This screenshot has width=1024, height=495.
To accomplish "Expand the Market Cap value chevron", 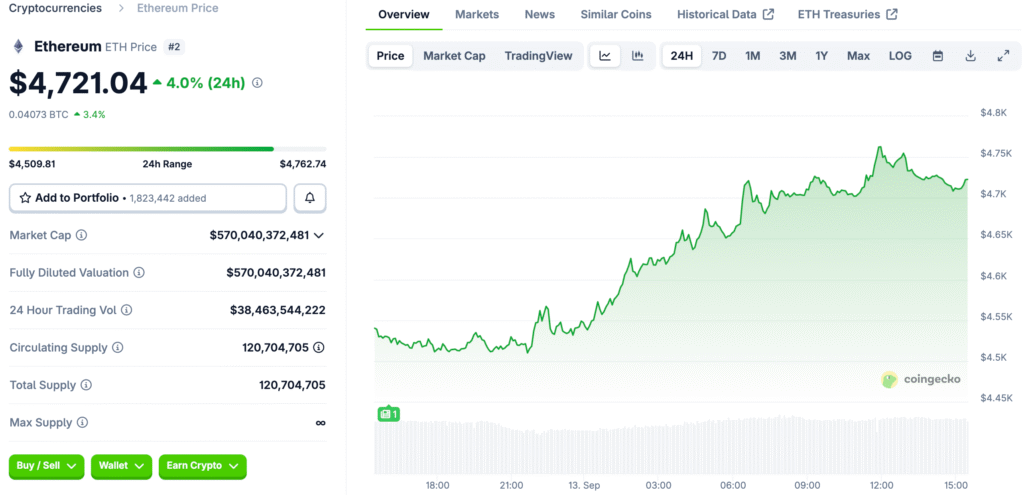I will point(319,236).
